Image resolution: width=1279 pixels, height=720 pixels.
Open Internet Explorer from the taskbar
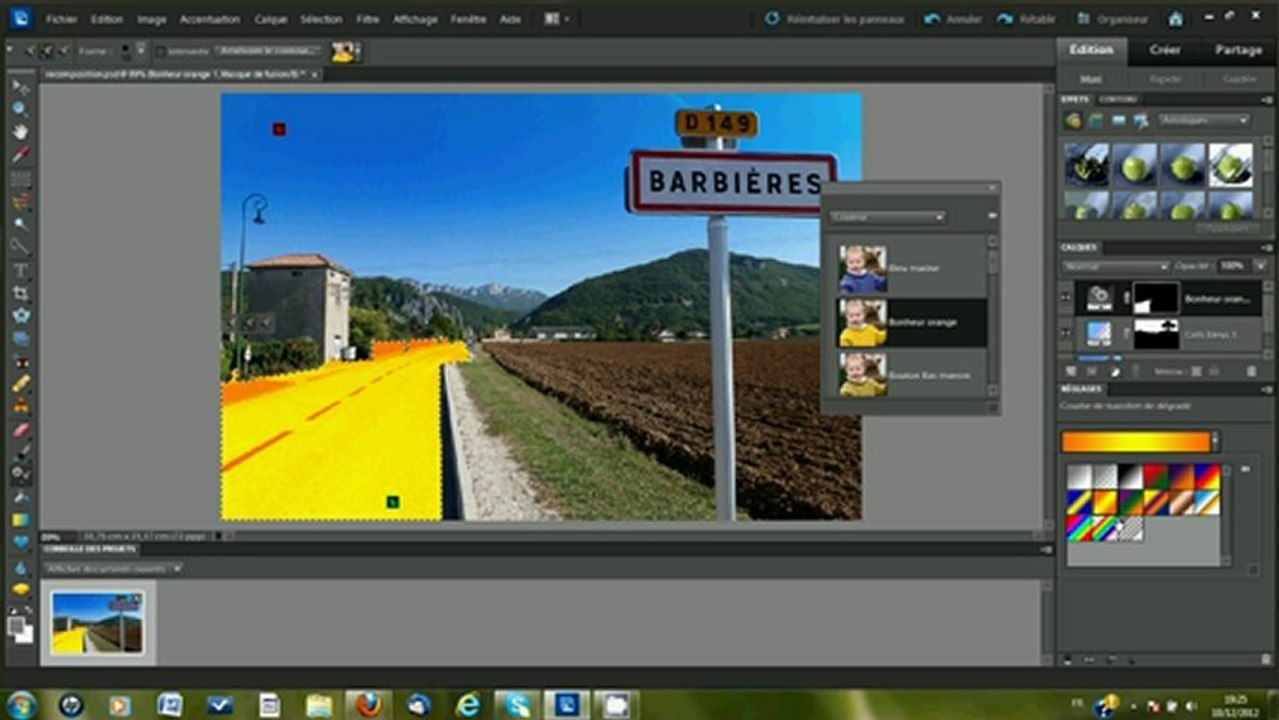point(468,705)
